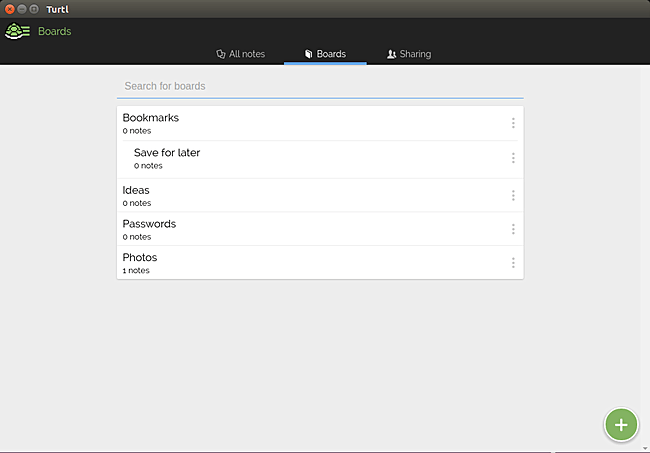Open the Passwords board
The width and height of the screenshot is (650, 453).
tap(149, 224)
